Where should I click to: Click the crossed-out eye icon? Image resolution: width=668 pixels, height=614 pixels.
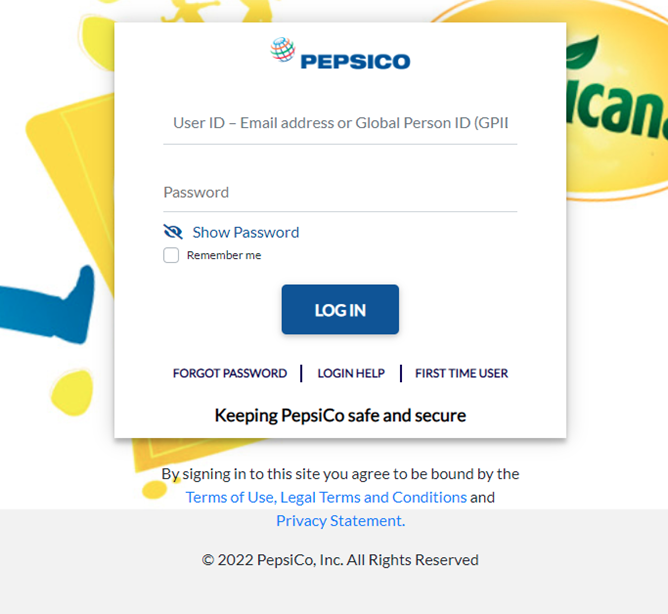(173, 232)
